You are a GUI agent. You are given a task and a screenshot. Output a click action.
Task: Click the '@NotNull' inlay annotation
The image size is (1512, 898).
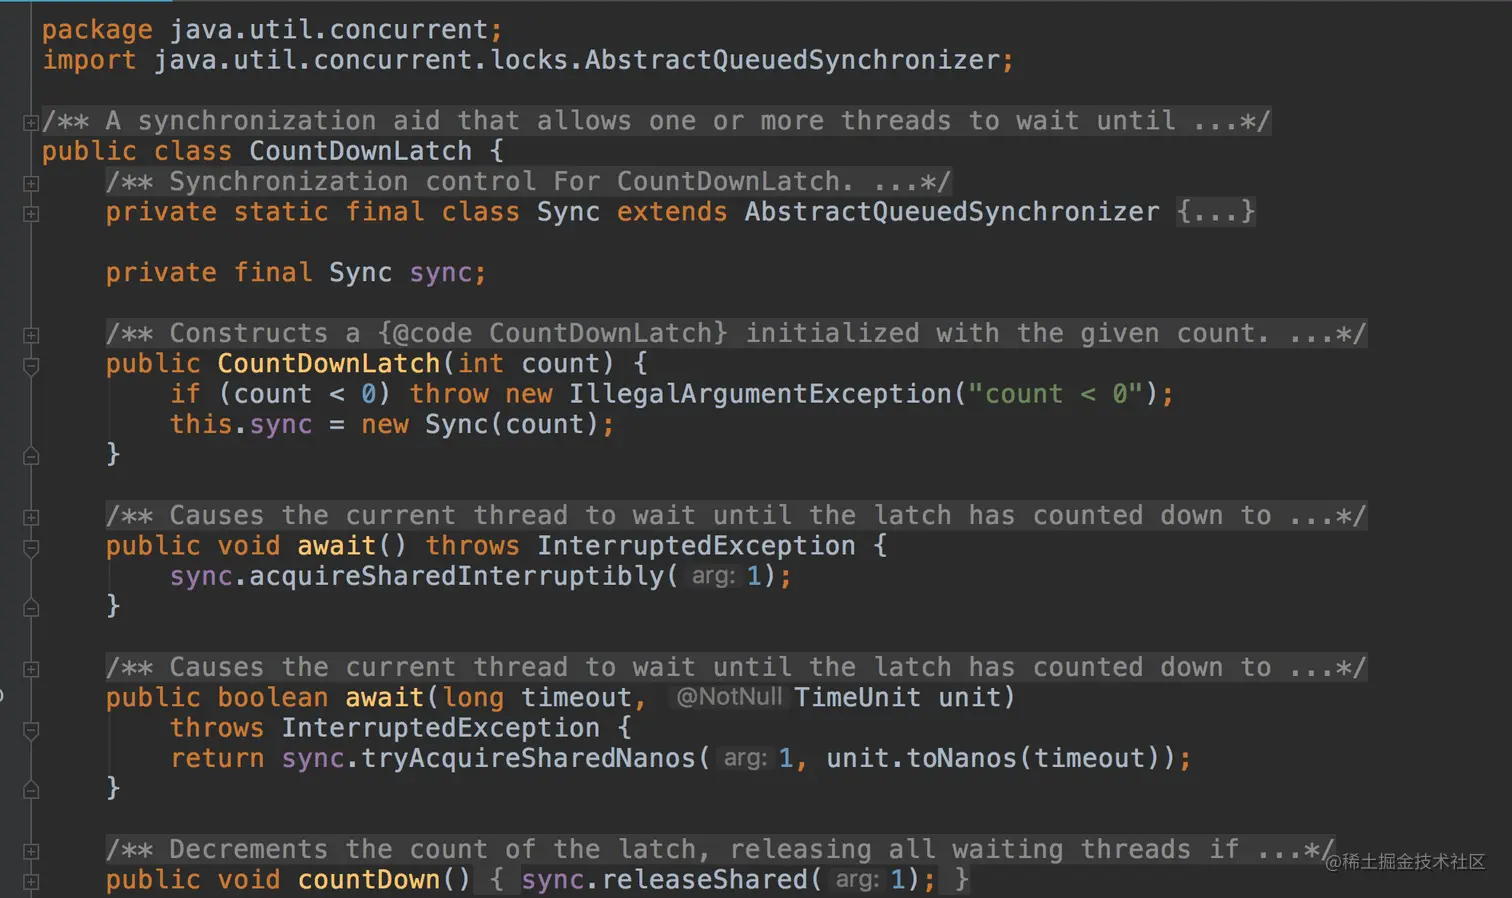730,697
